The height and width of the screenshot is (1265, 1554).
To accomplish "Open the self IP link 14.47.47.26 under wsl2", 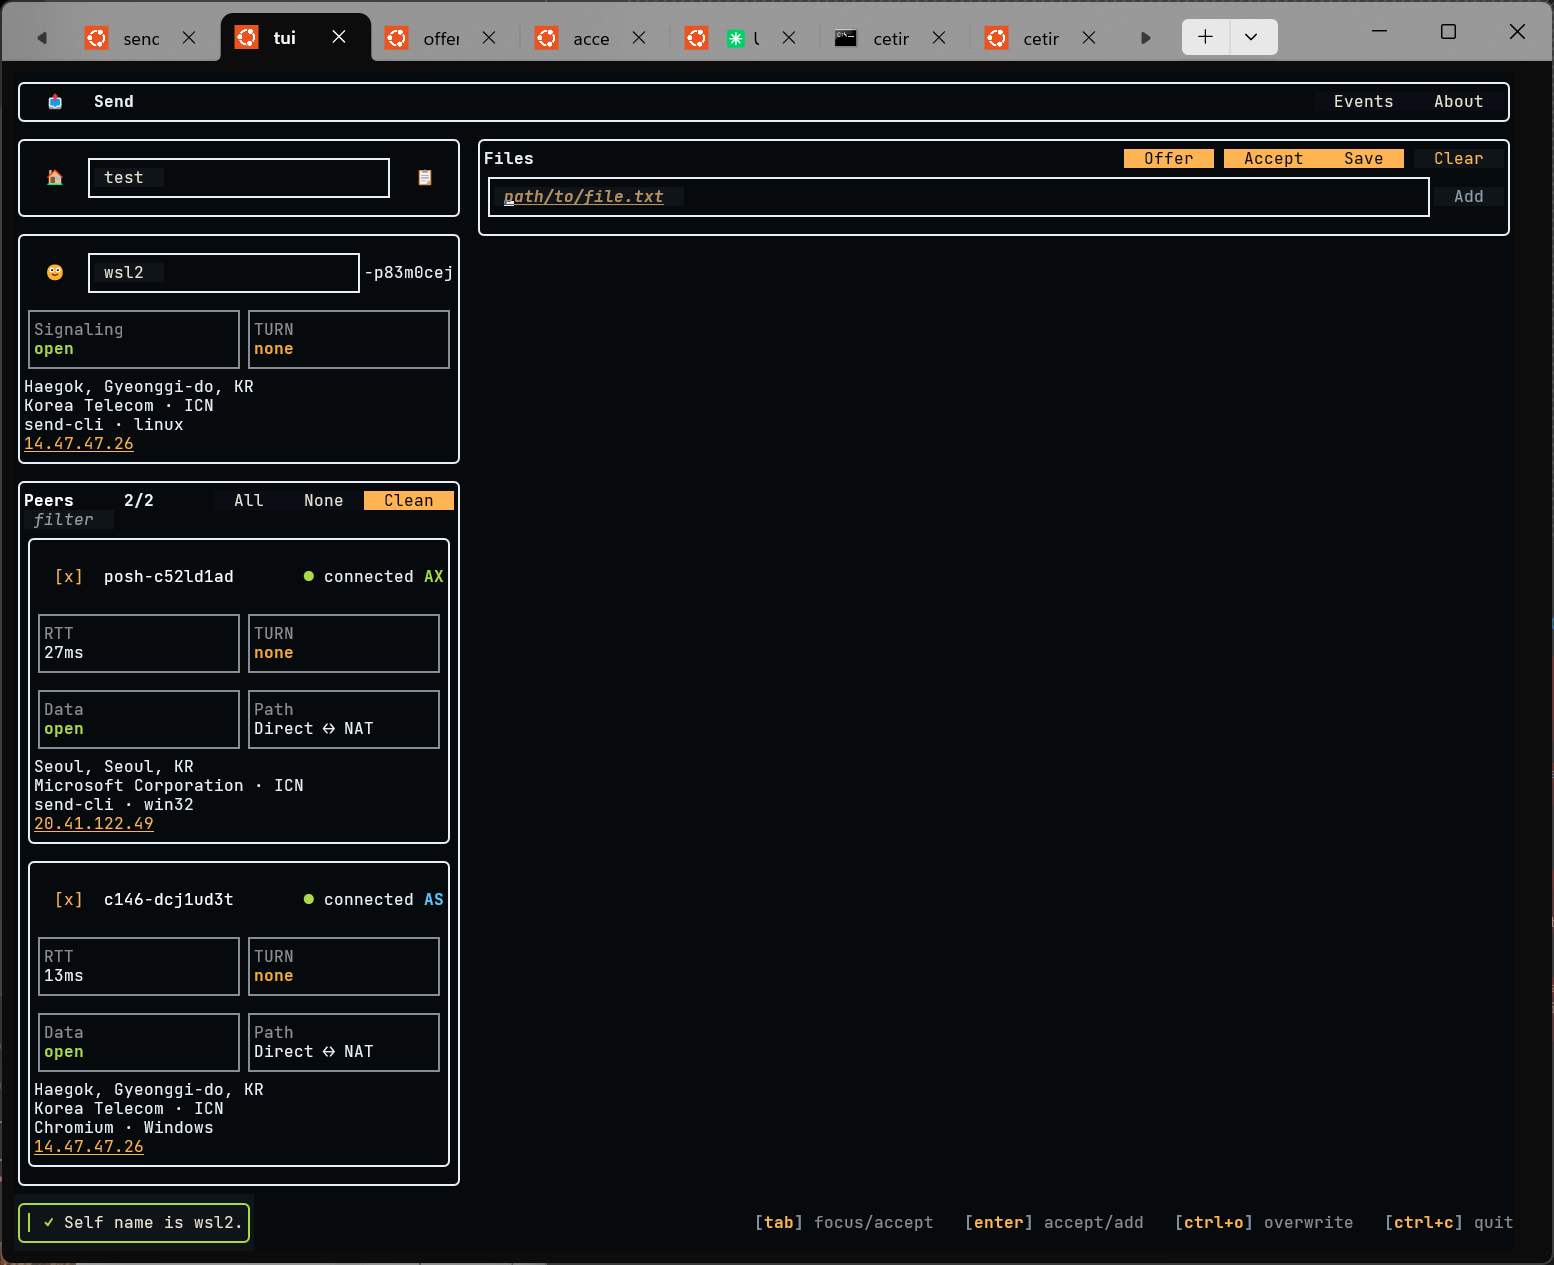I will (x=79, y=444).
